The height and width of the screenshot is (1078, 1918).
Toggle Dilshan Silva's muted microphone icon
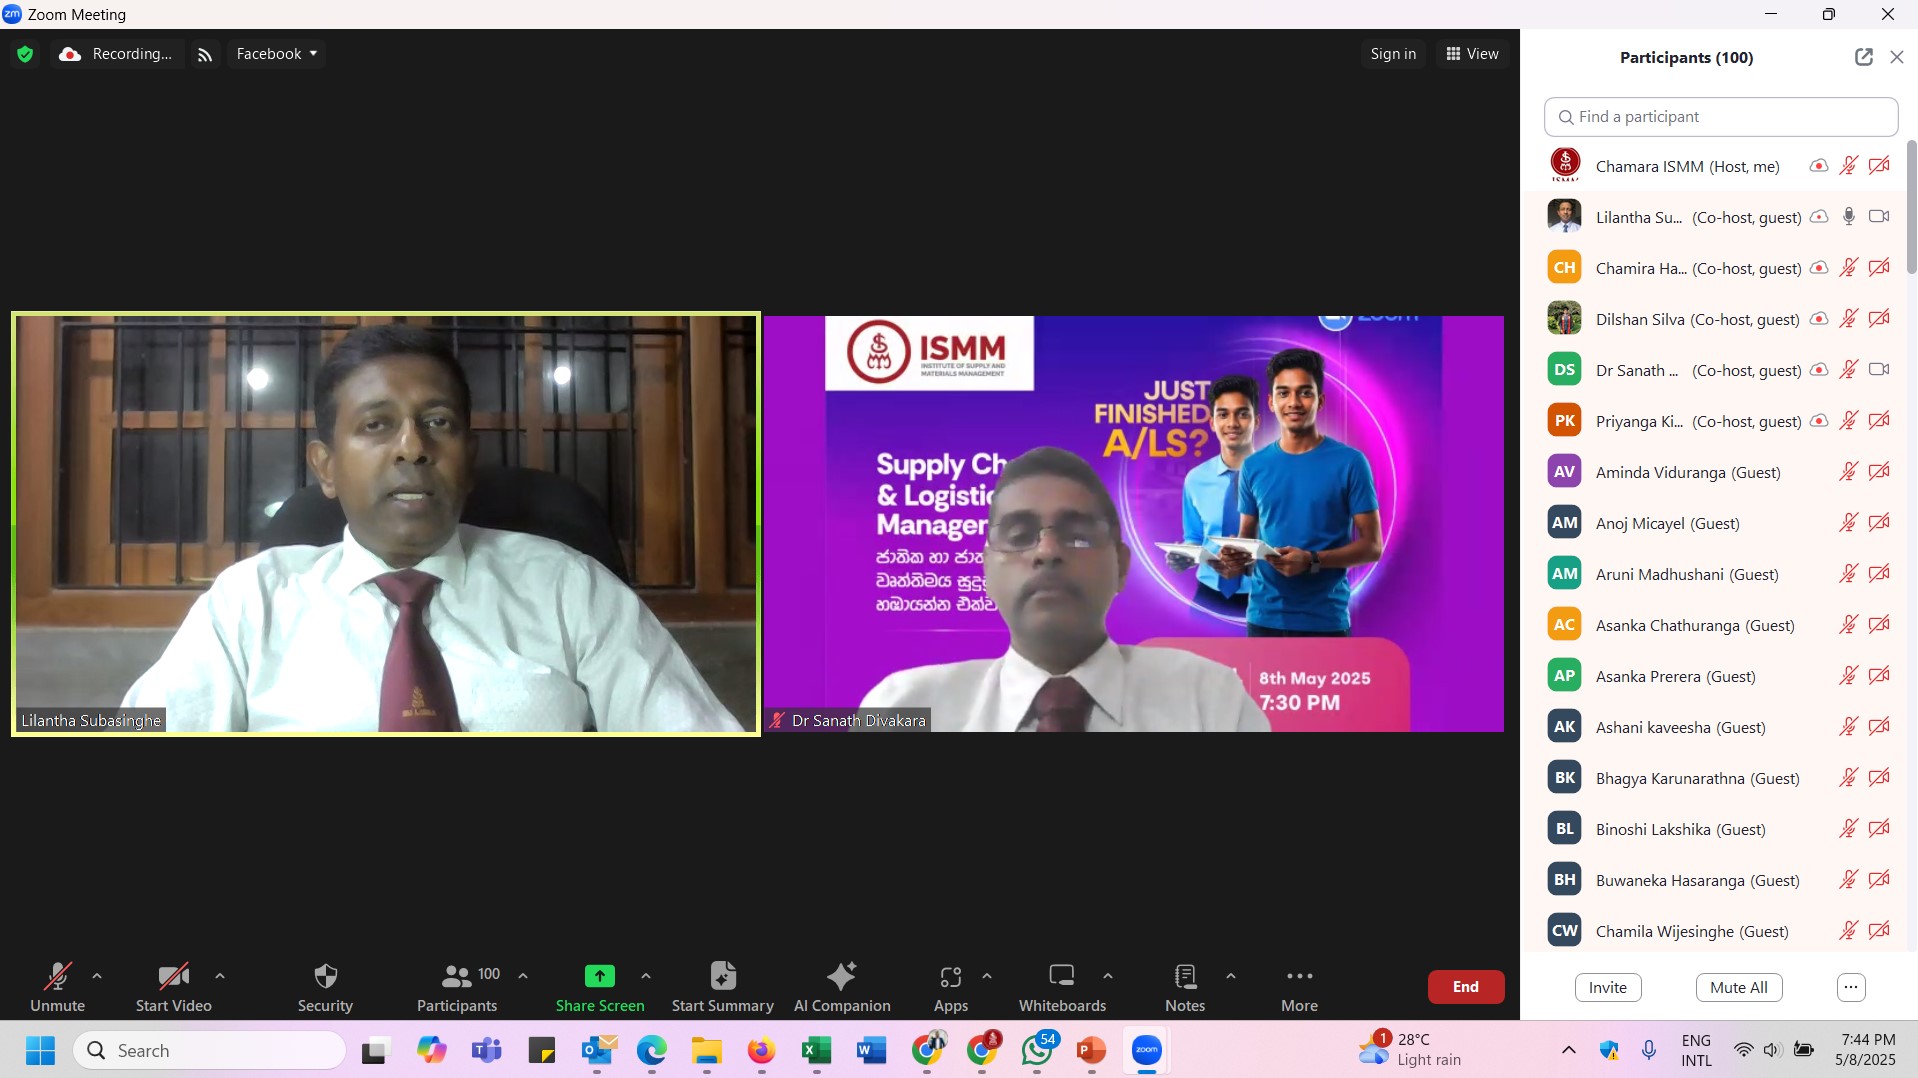coord(1849,319)
